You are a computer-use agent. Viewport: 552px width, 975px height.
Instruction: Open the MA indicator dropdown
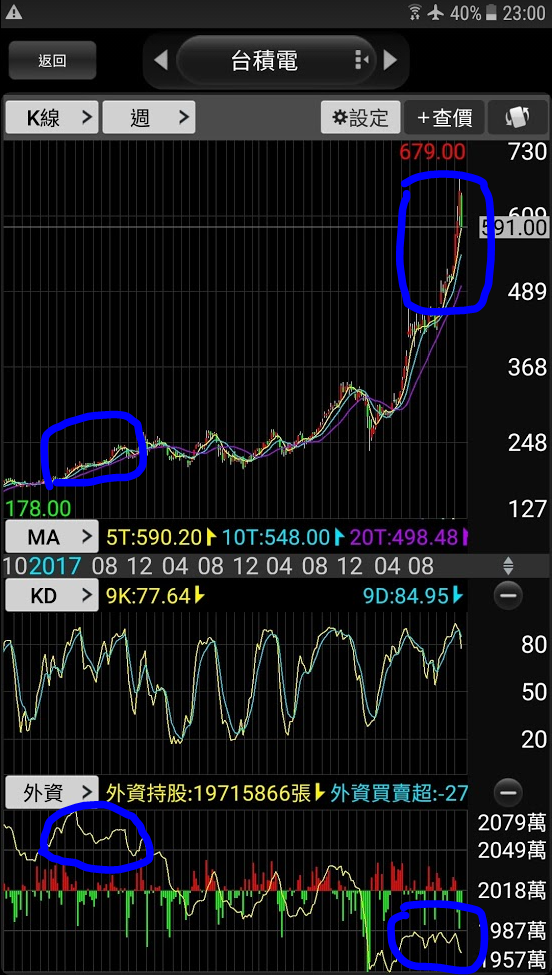pos(52,536)
